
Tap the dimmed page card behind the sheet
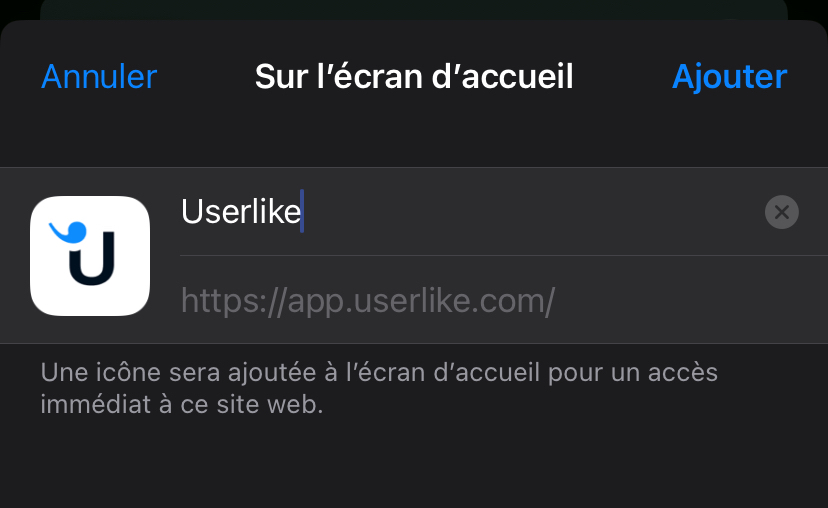tap(414, 10)
